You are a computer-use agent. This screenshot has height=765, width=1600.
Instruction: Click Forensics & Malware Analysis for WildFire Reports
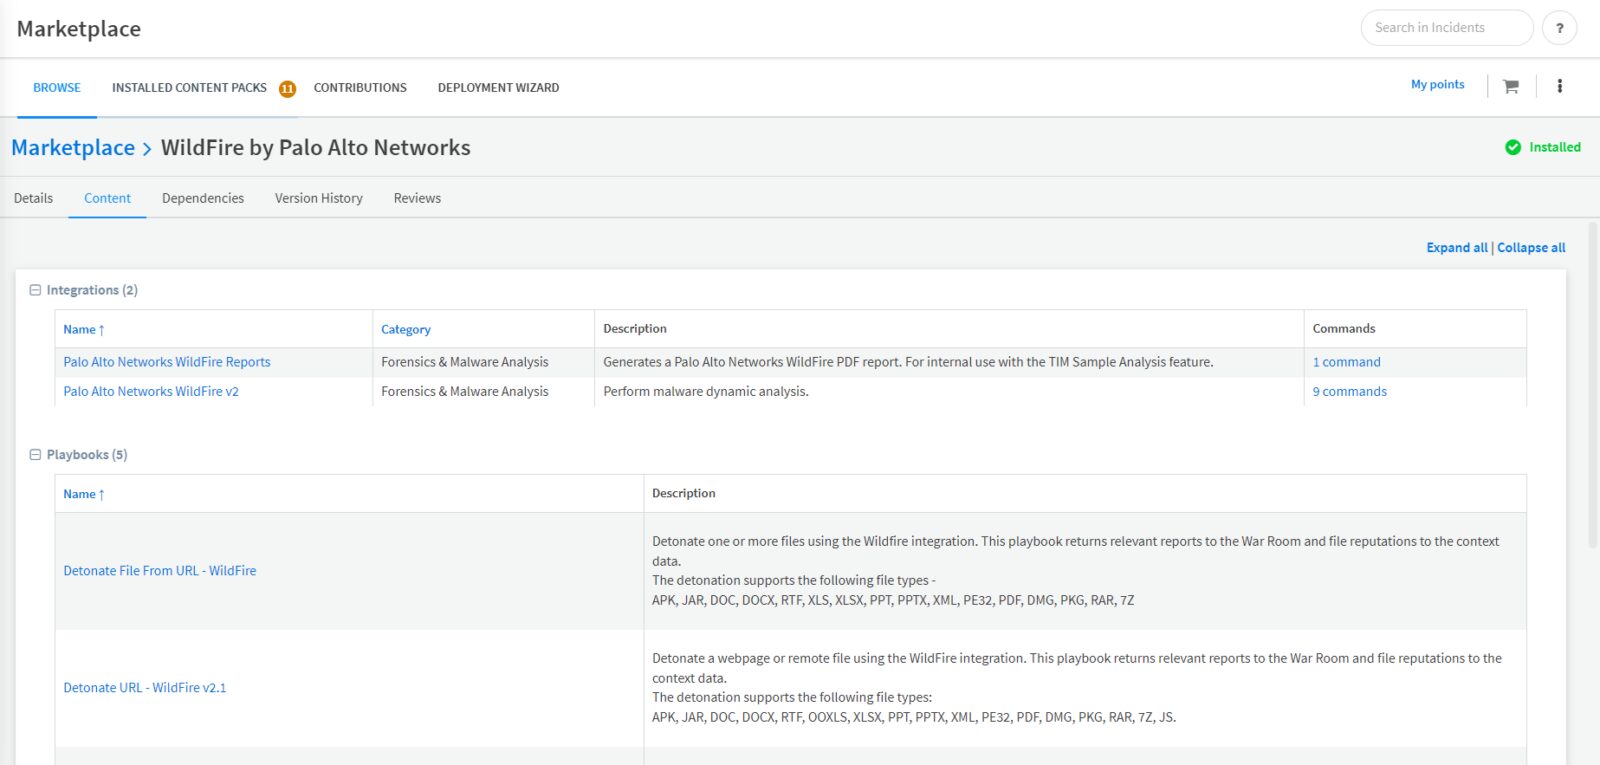[x=465, y=362]
